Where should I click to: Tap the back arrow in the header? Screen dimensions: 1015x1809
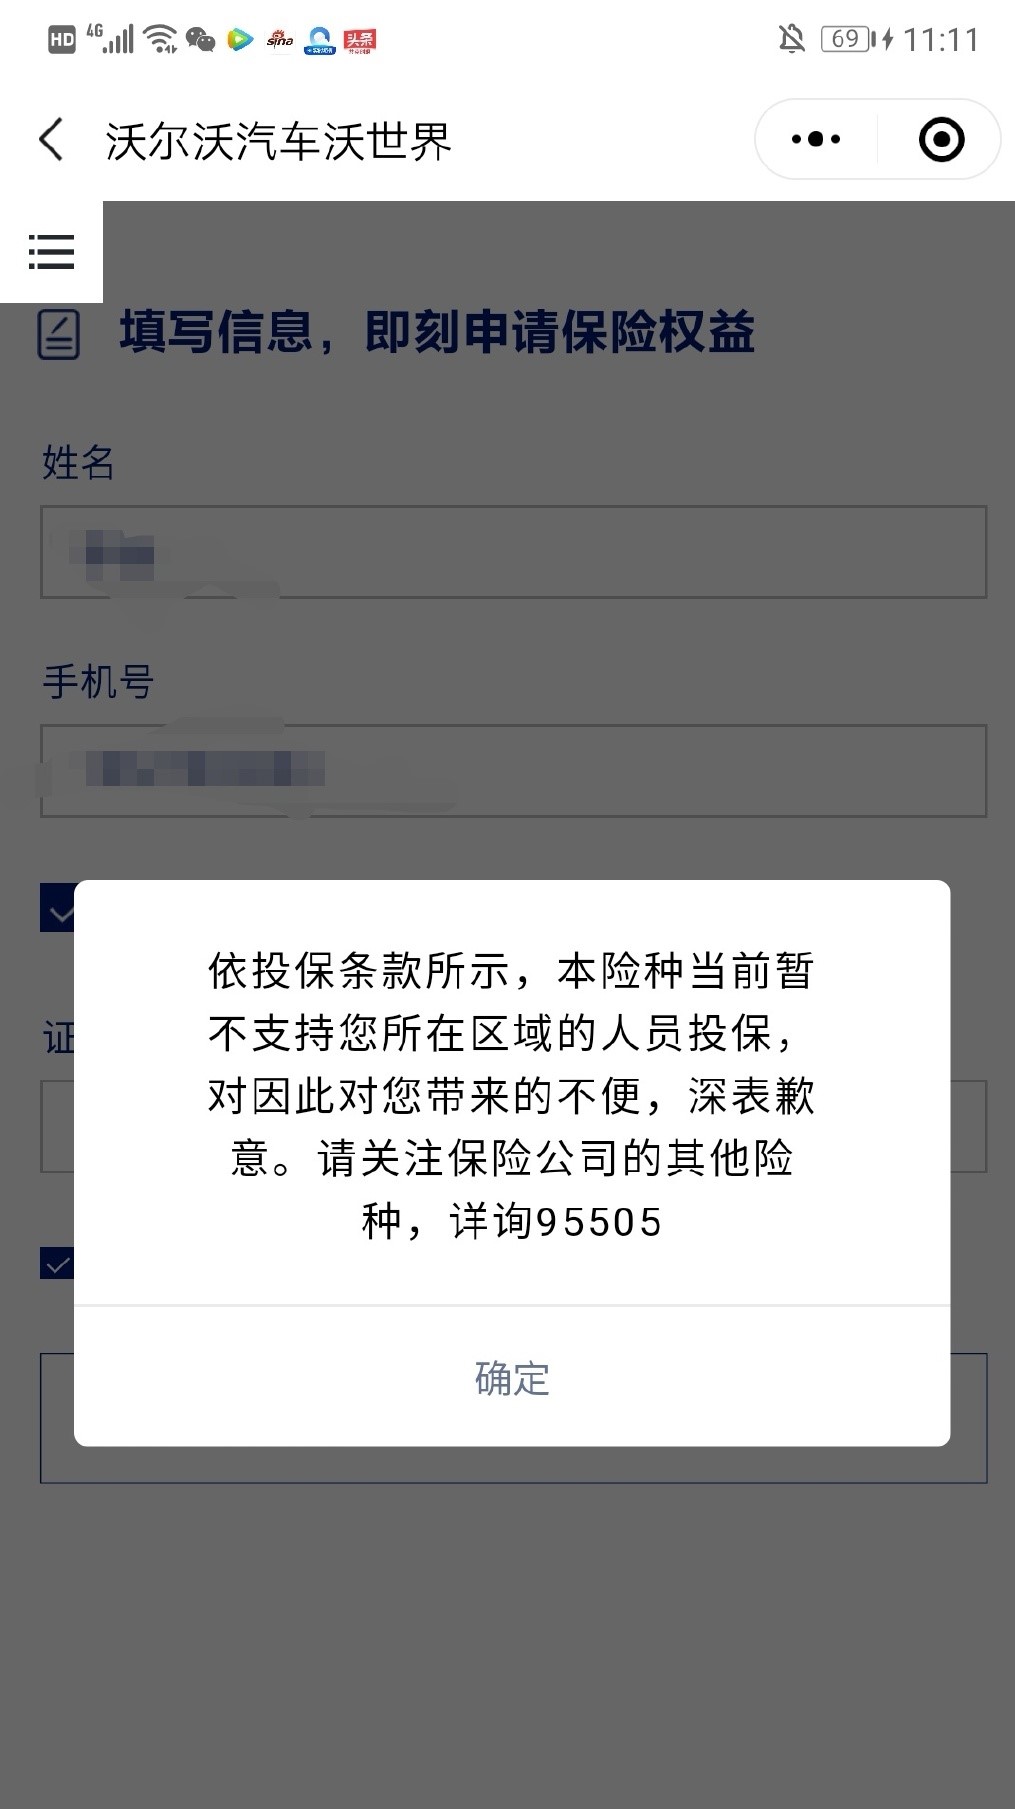pyautogui.click(x=51, y=139)
